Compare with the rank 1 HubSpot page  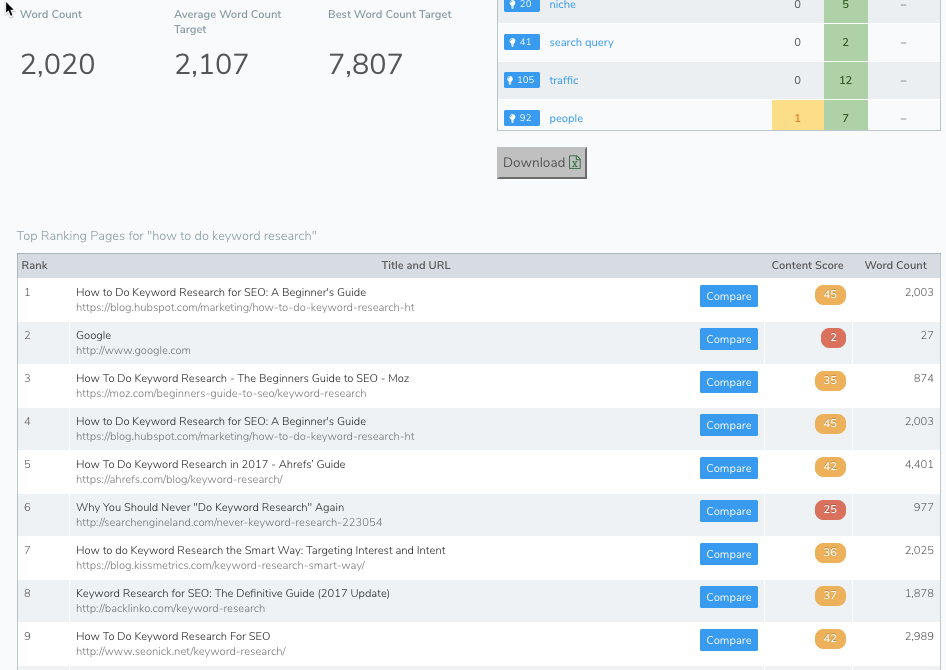[x=728, y=296]
